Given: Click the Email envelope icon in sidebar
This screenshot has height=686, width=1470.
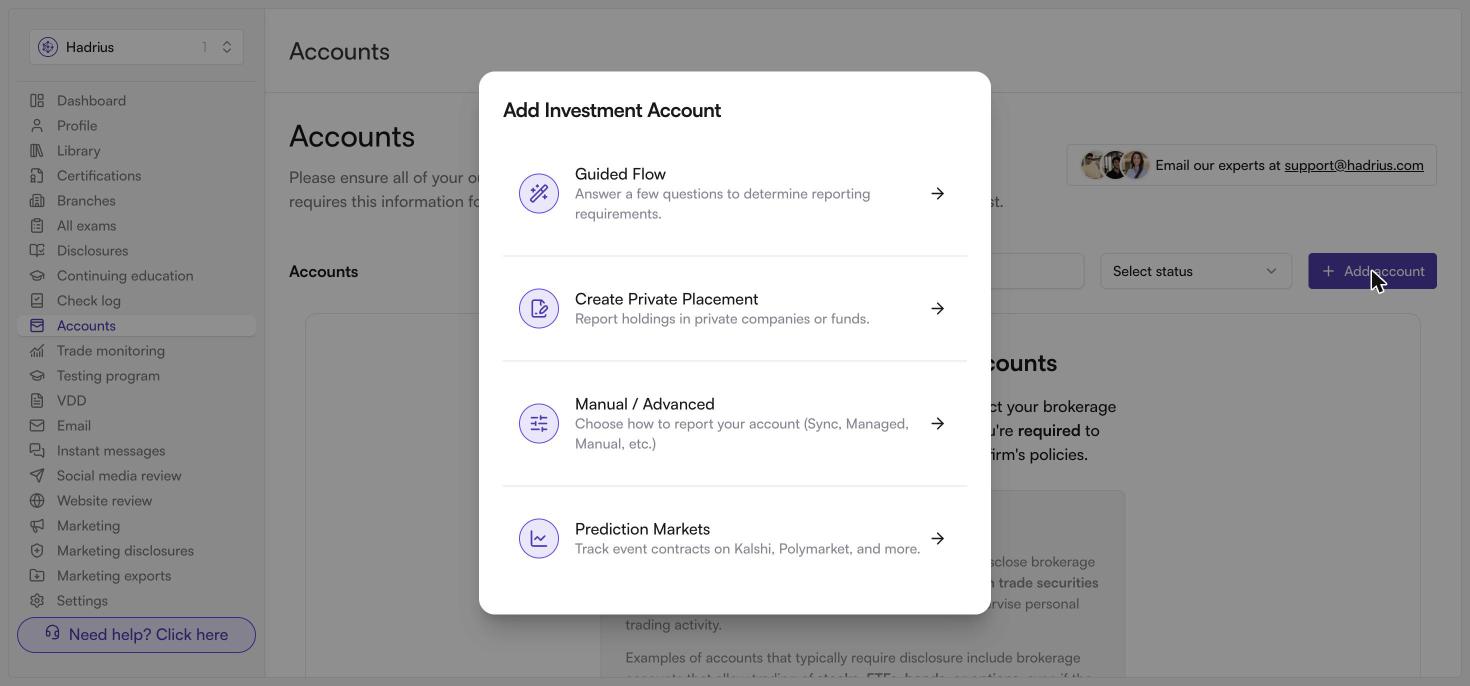Looking at the screenshot, I should click(37, 426).
